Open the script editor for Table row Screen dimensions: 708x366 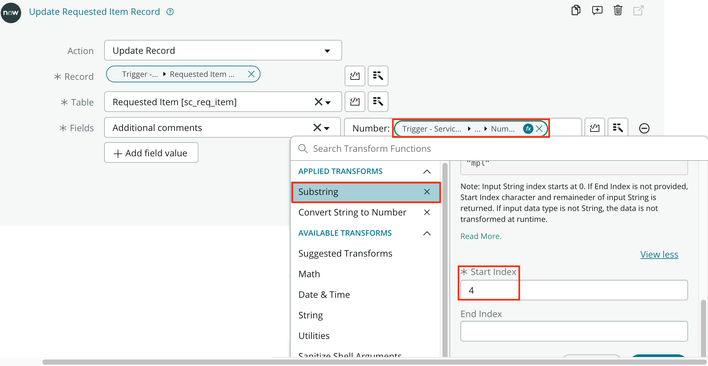pyautogui.click(x=354, y=102)
